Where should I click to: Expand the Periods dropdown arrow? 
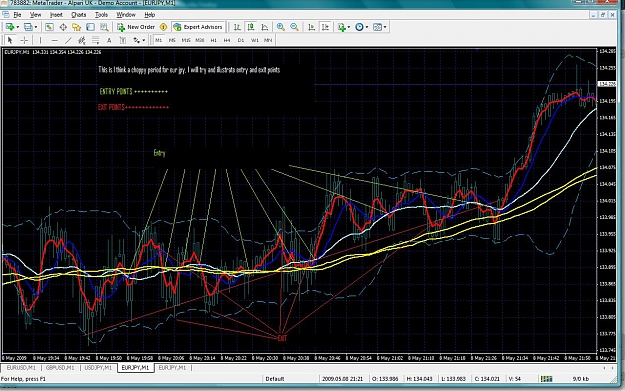pos(367,27)
